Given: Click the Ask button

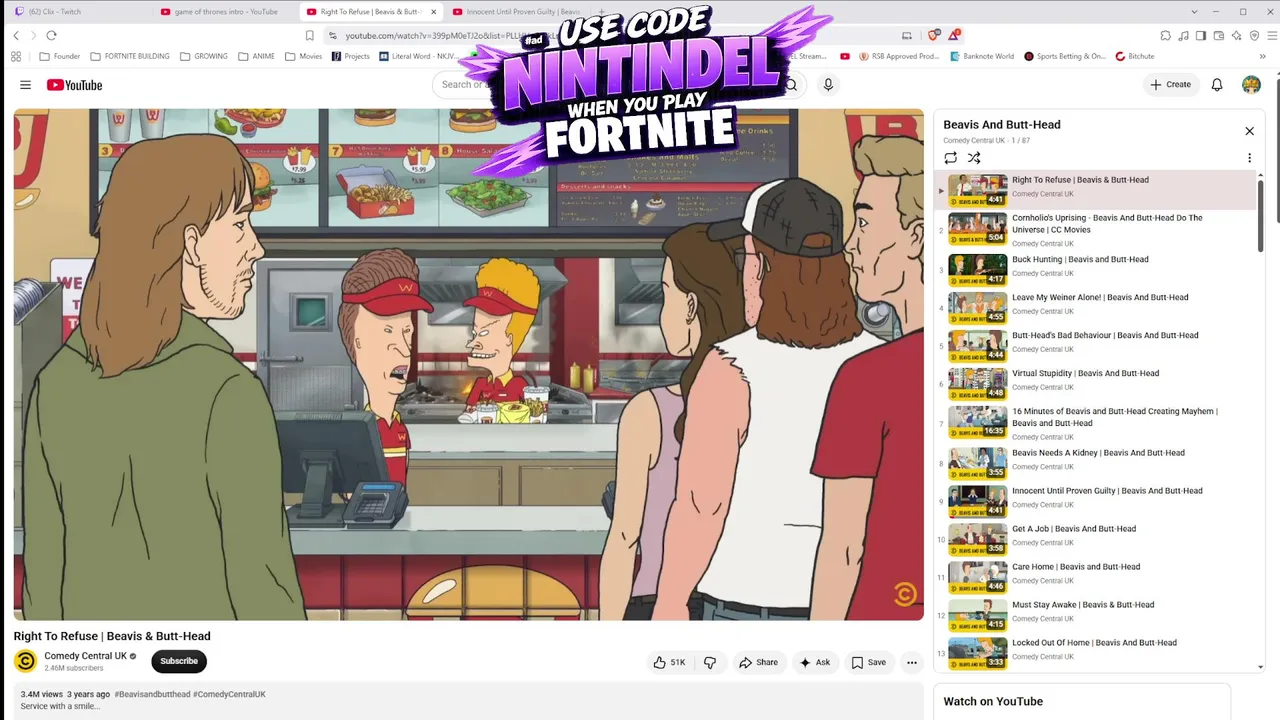Looking at the screenshot, I should coord(815,662).
